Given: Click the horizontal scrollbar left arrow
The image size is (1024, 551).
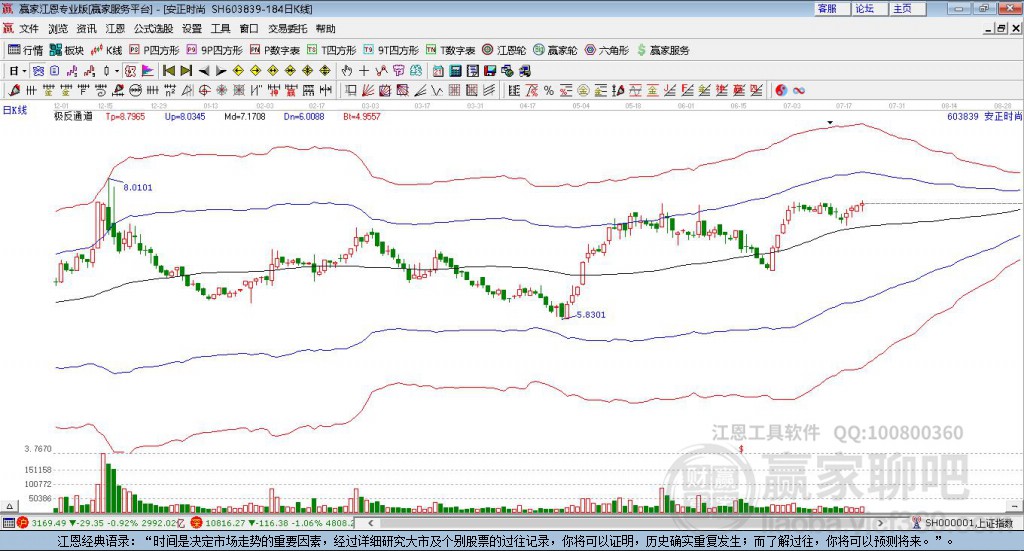Looking at the screenshot, I should pyautogui.click(x=370, y=523).
